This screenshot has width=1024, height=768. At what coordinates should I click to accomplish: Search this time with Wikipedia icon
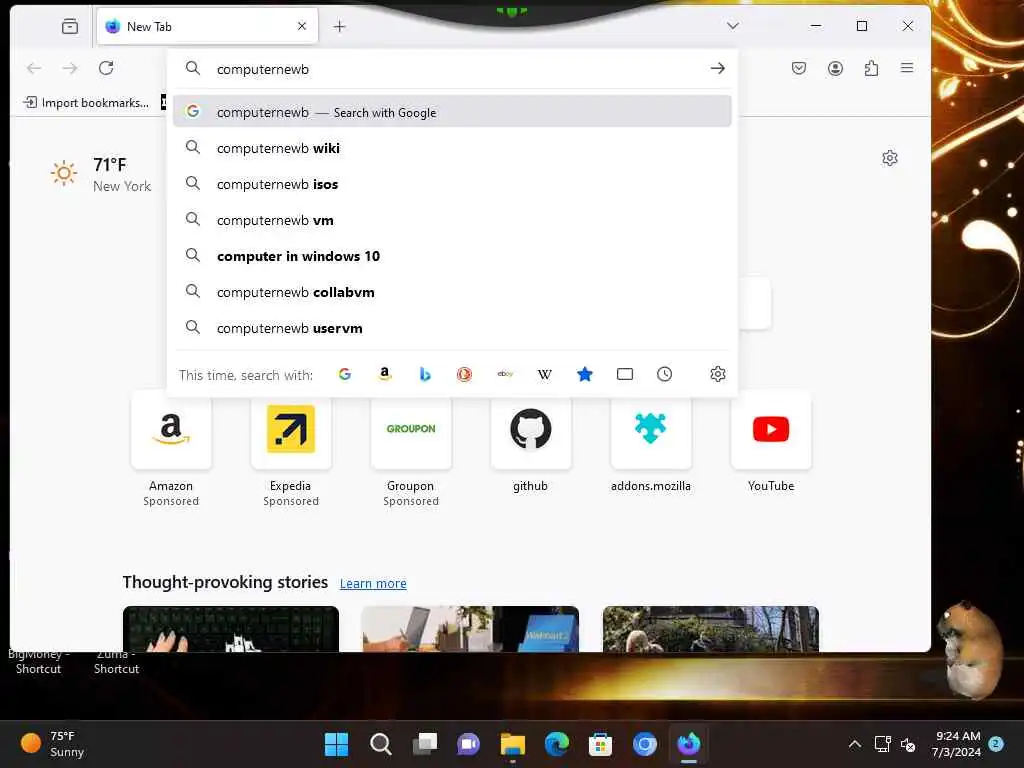click(545, 374)
